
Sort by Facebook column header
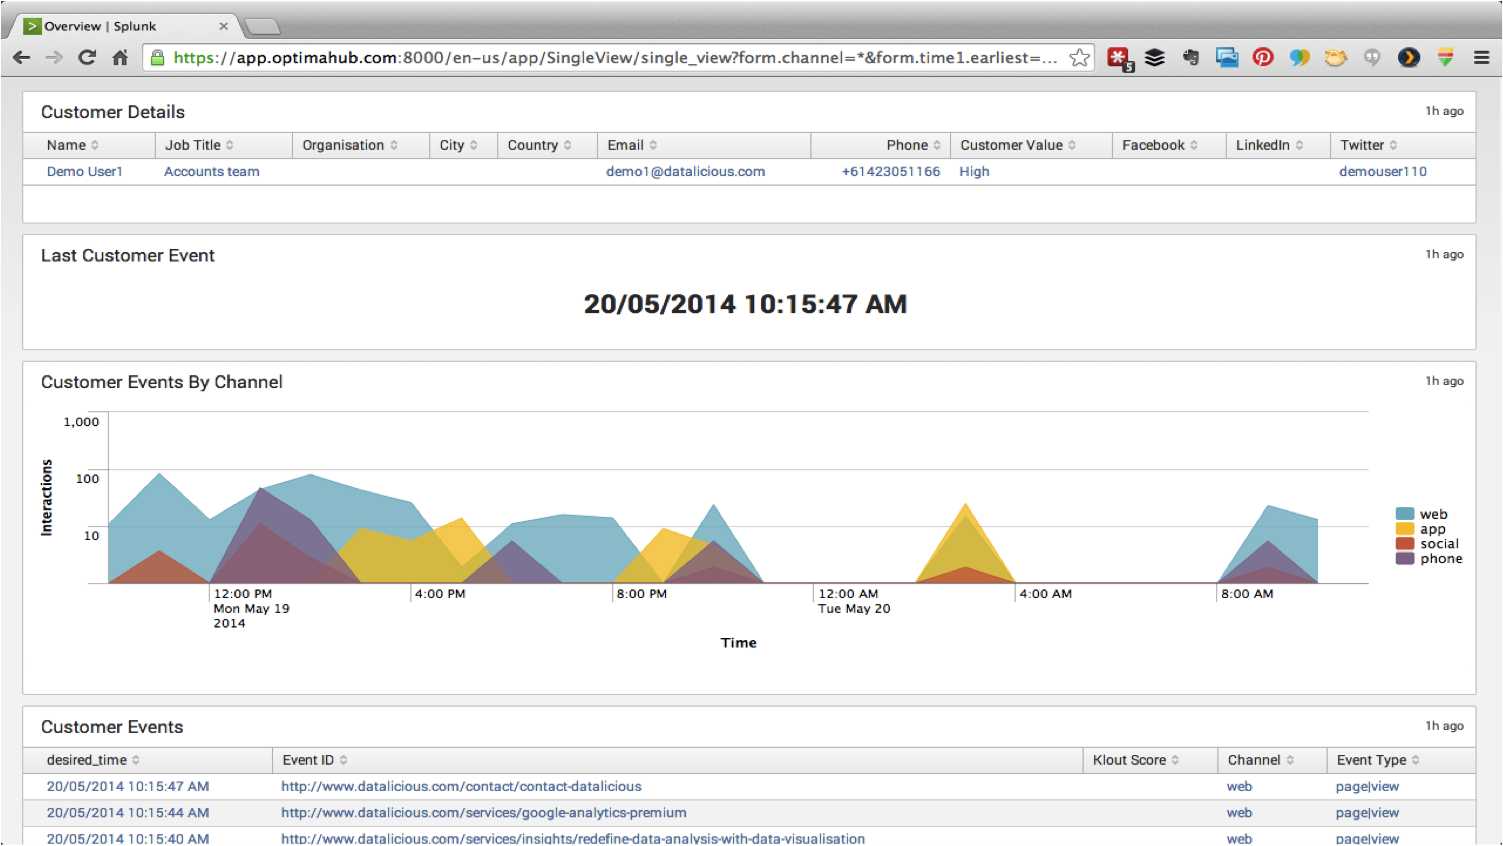tap(1160, 145)
